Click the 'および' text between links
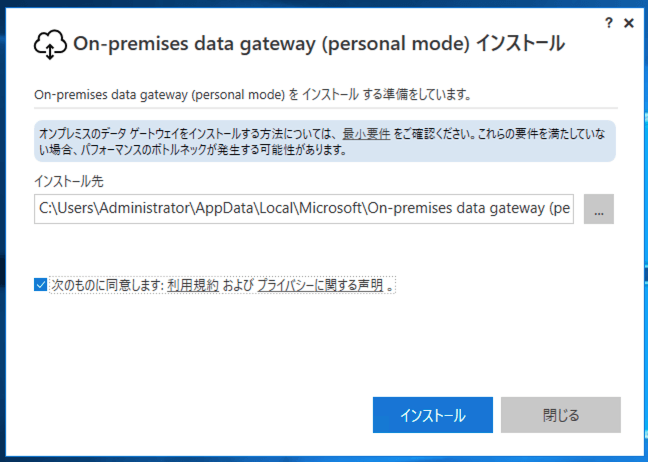Screen dimensions: 648x462 pyautogui.click(x=238, y=285)
